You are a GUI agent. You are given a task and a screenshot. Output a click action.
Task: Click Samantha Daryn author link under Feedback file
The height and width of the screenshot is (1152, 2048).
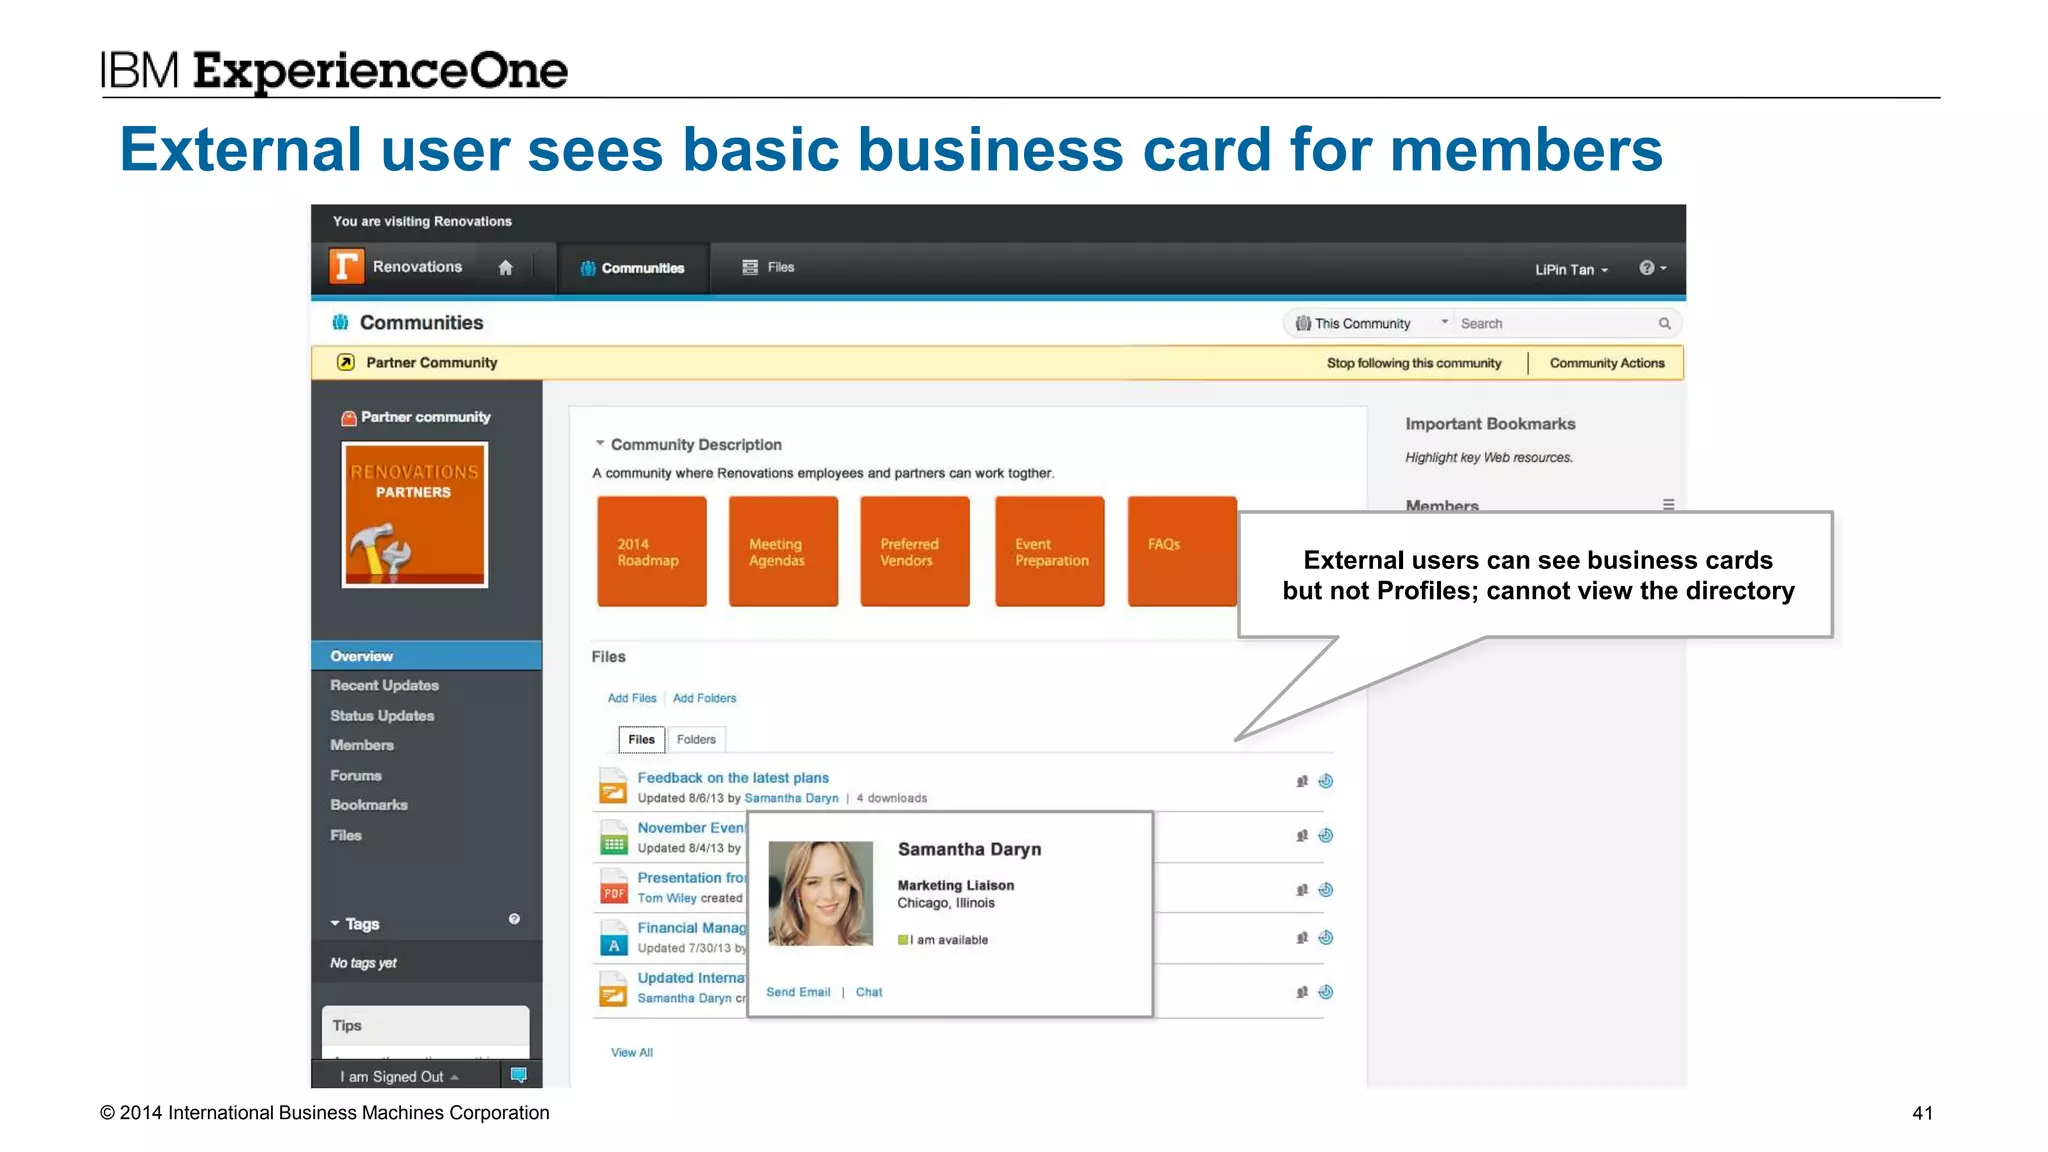791,798
